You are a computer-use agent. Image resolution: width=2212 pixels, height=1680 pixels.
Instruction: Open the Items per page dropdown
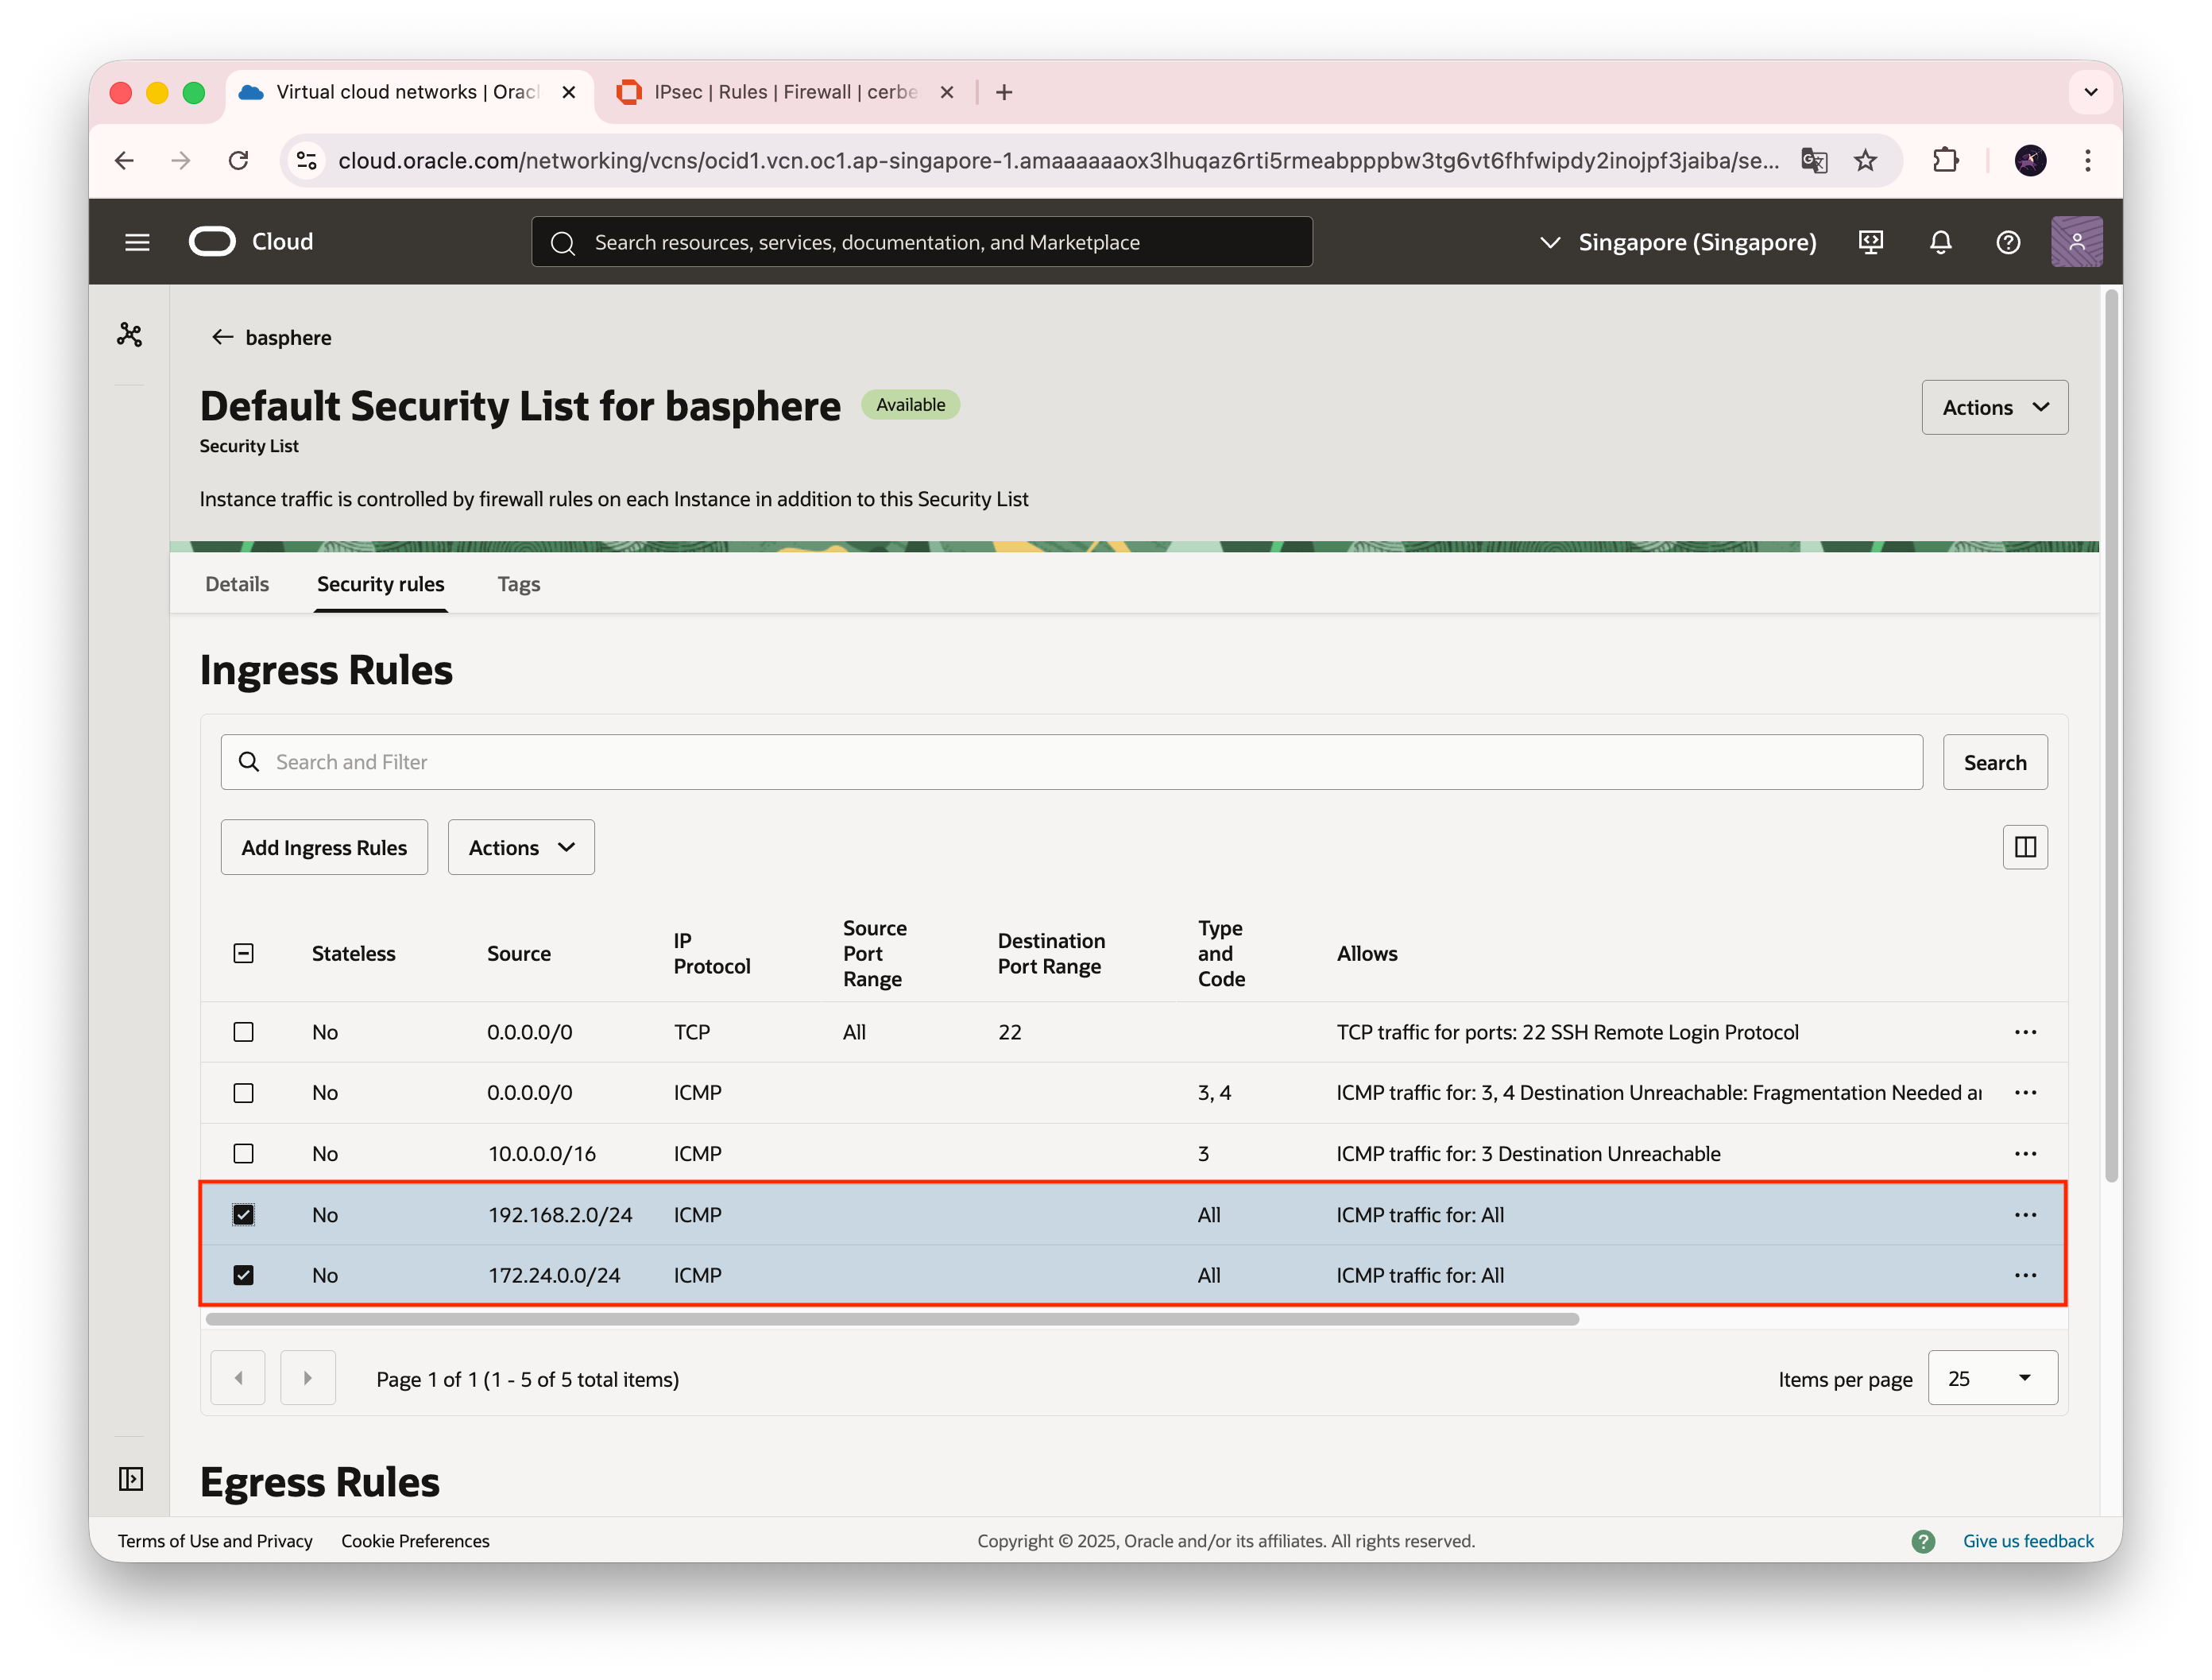[x=1991, y=1378]
